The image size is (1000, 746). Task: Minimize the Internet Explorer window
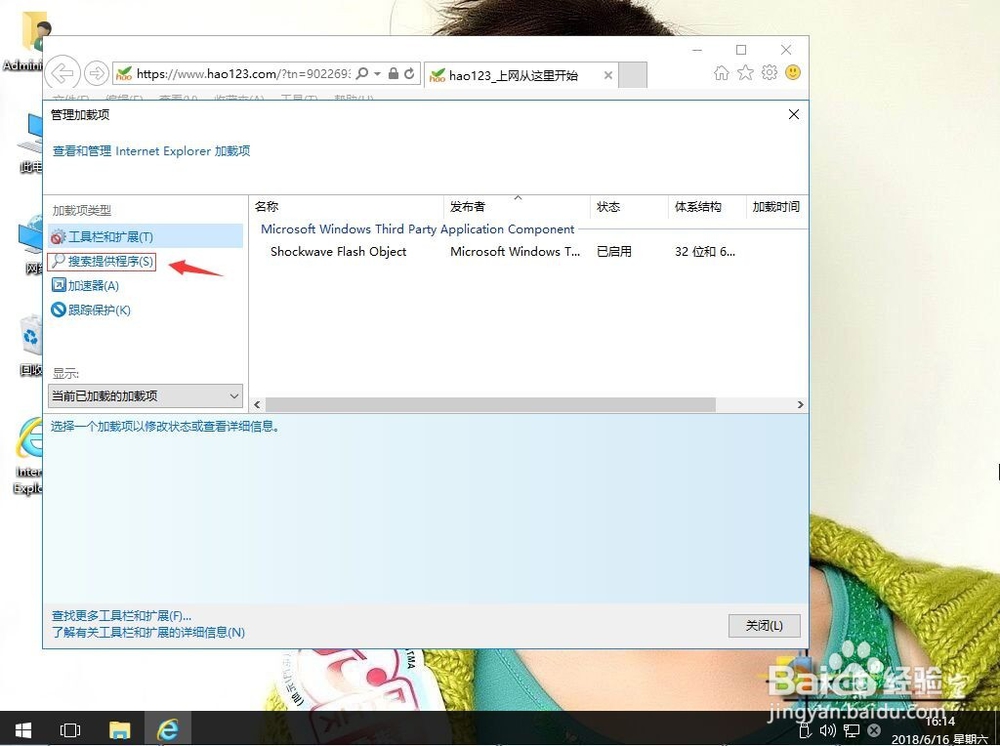(x=697, y=50)
